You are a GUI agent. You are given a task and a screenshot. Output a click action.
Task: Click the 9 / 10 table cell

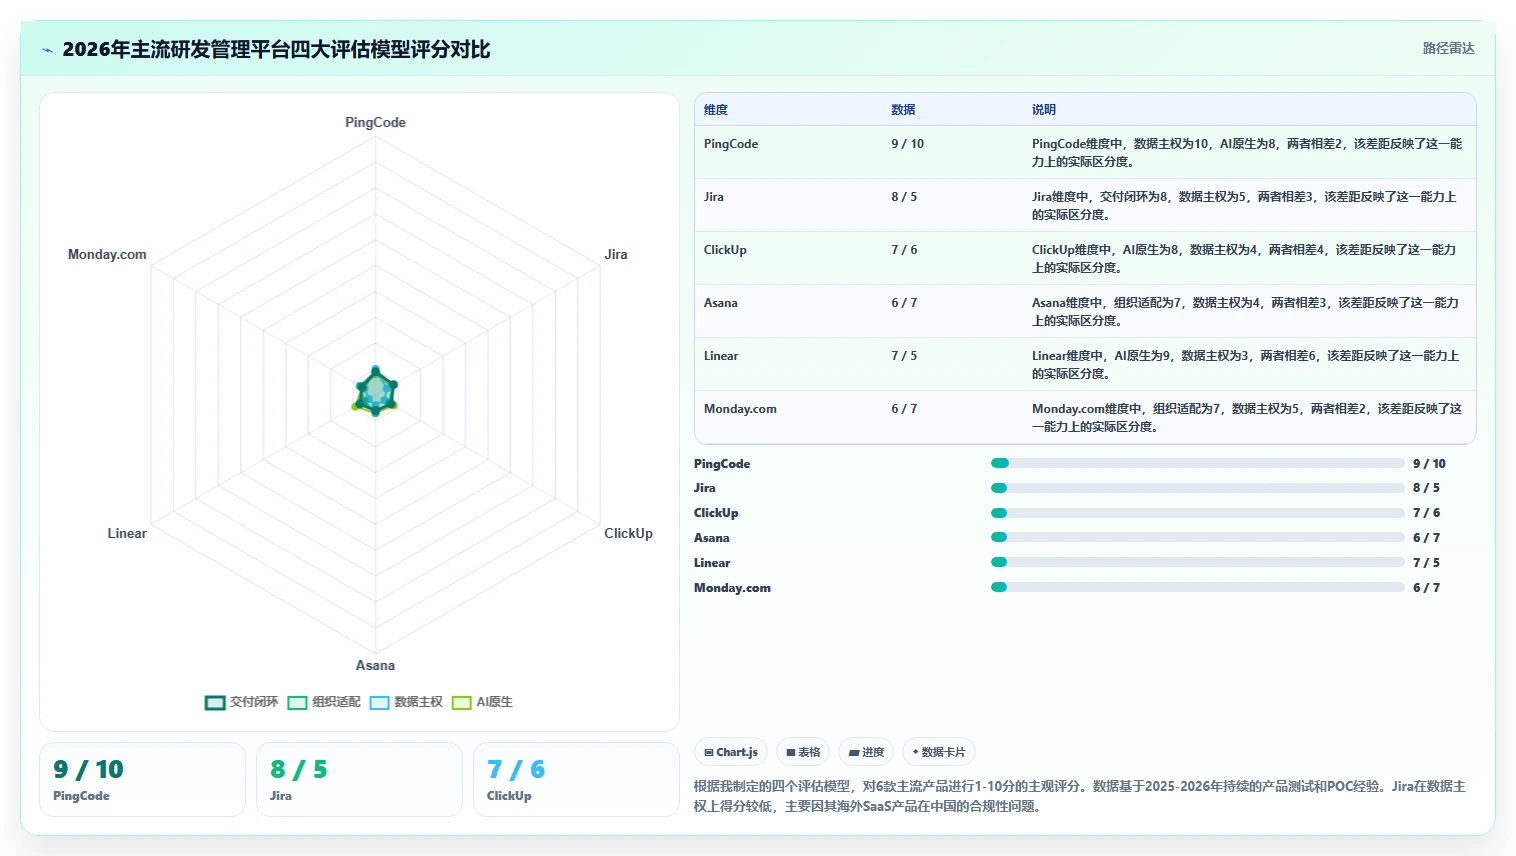click(908, 144)
